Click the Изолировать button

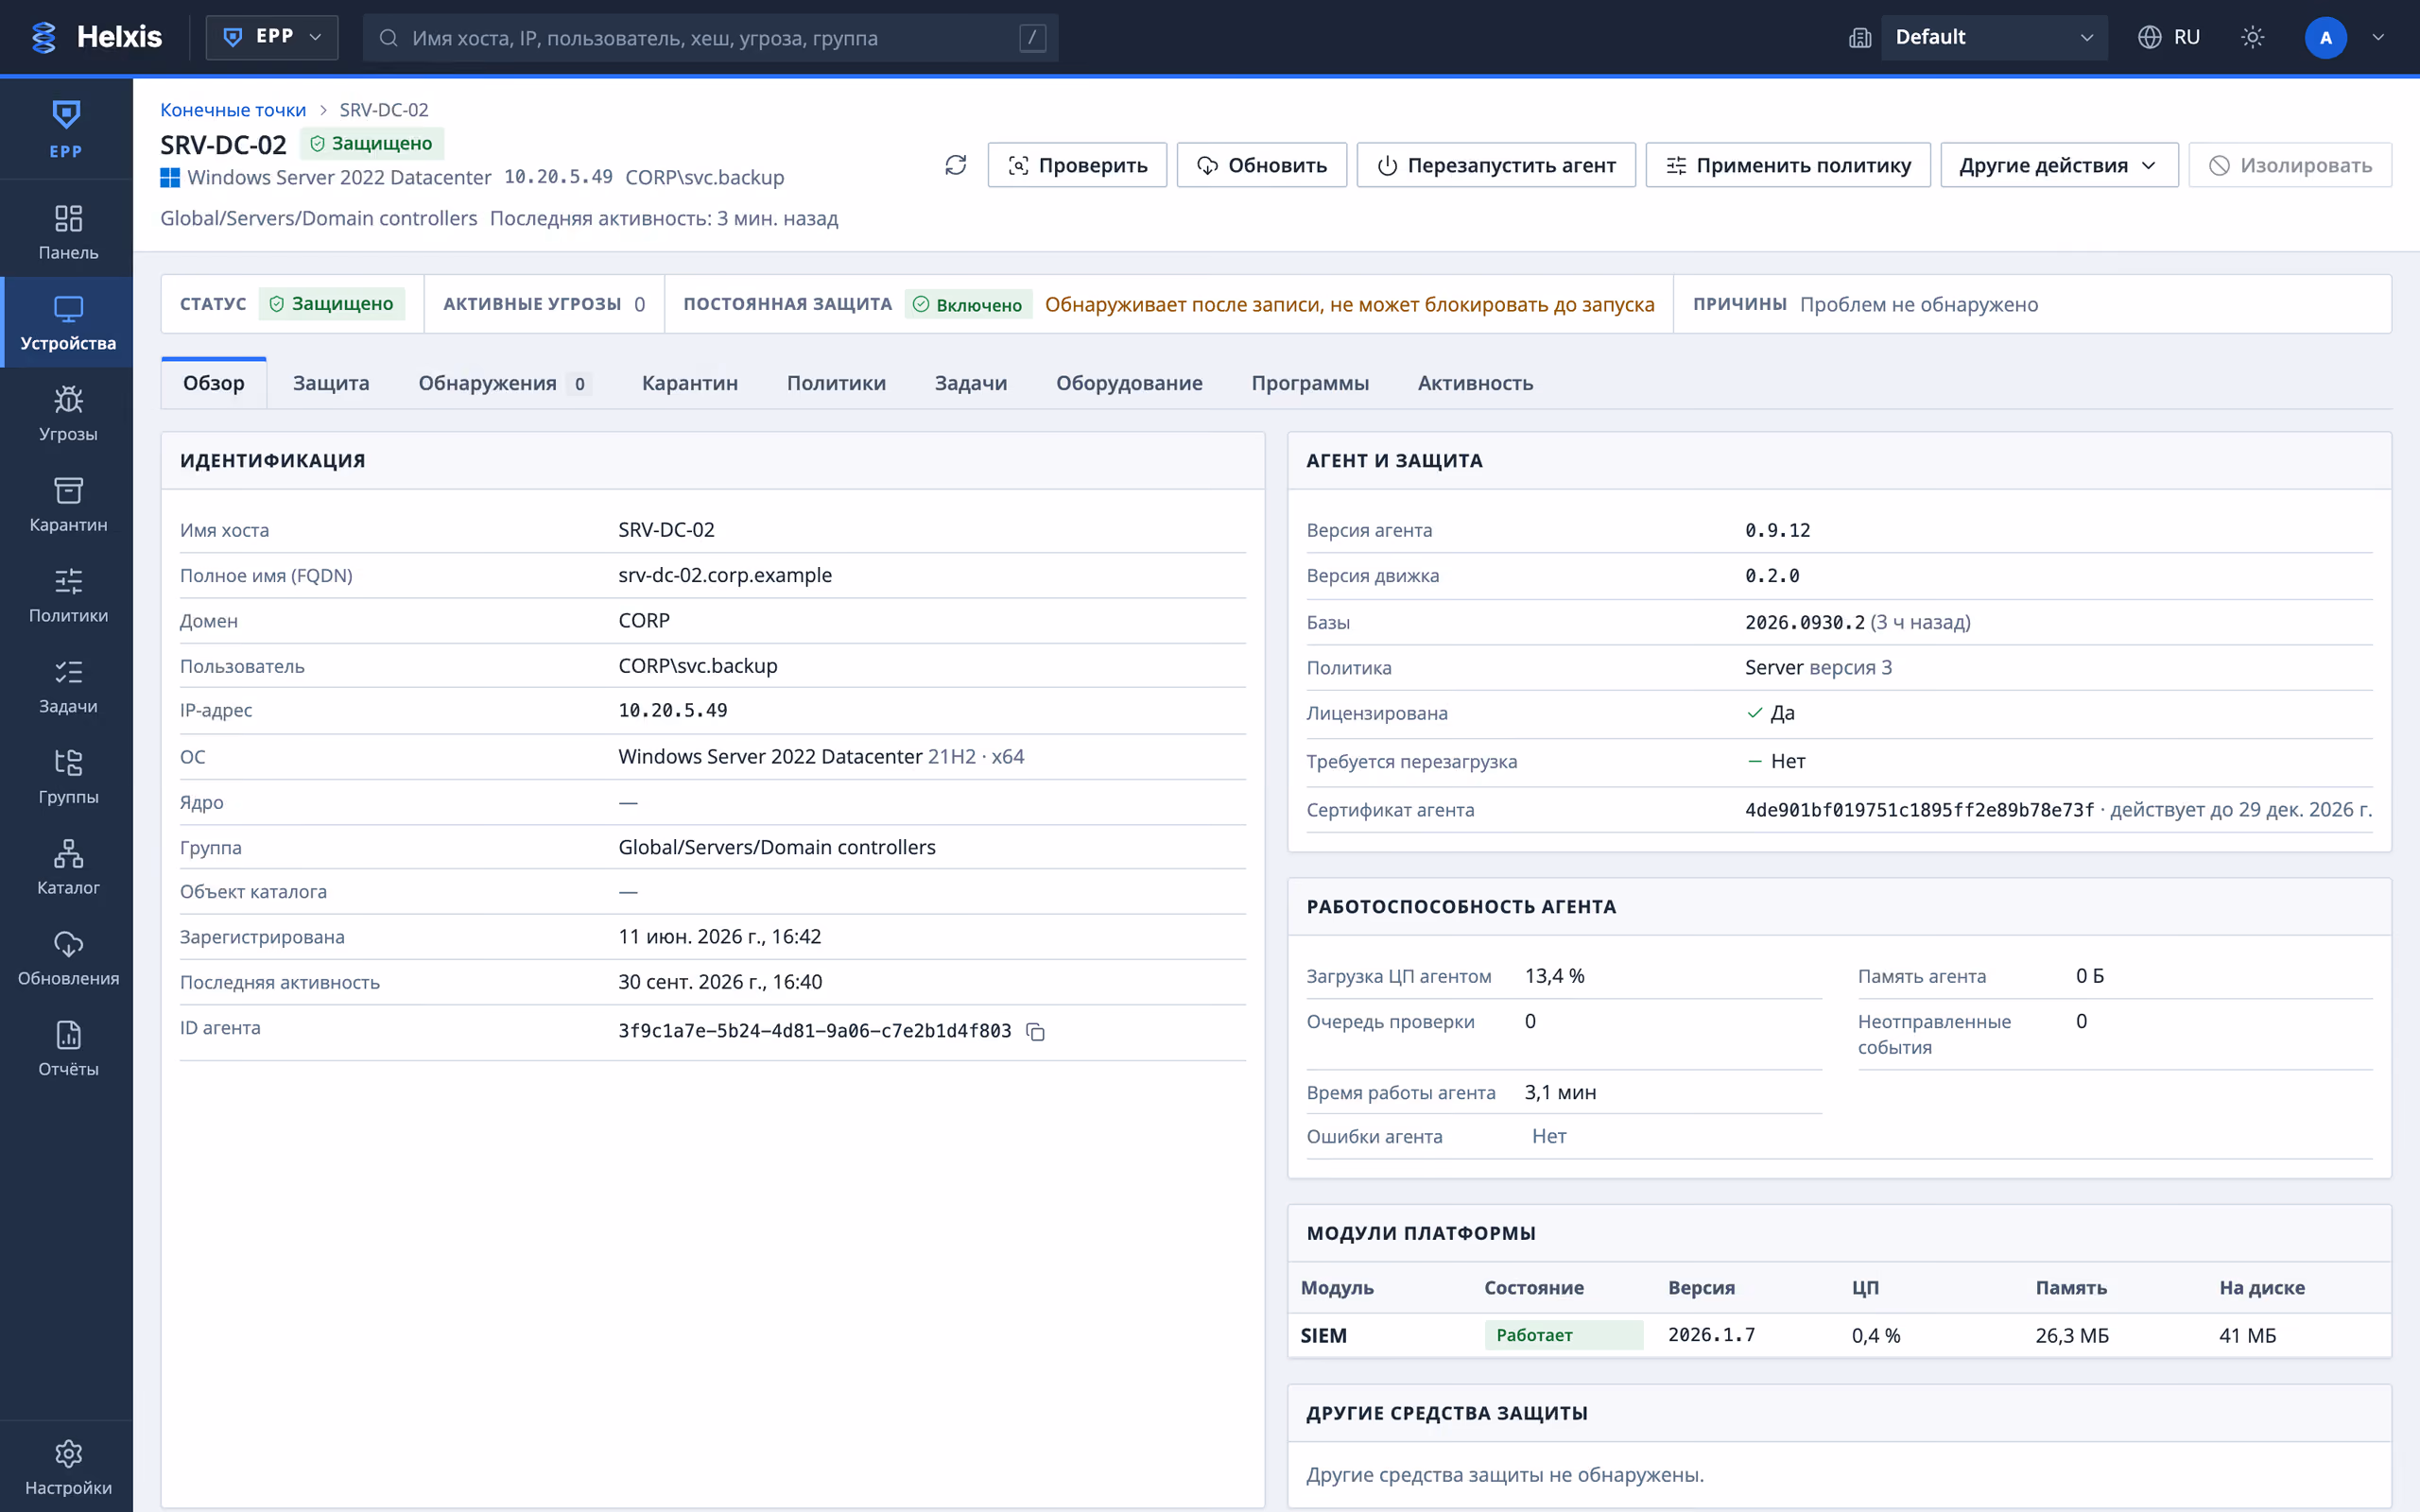2290,165
